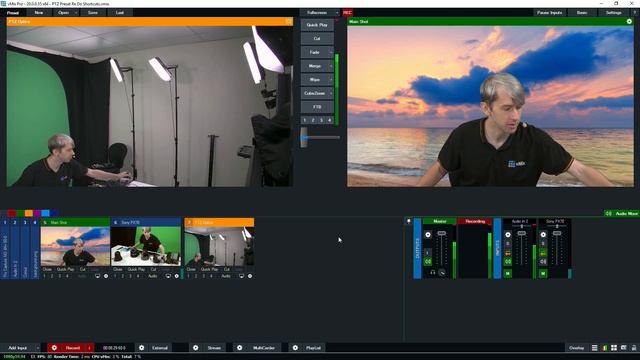Click Pause Inputs in the top bar
The width and height of the screenshot is (640, 360).
pos(549,13)
